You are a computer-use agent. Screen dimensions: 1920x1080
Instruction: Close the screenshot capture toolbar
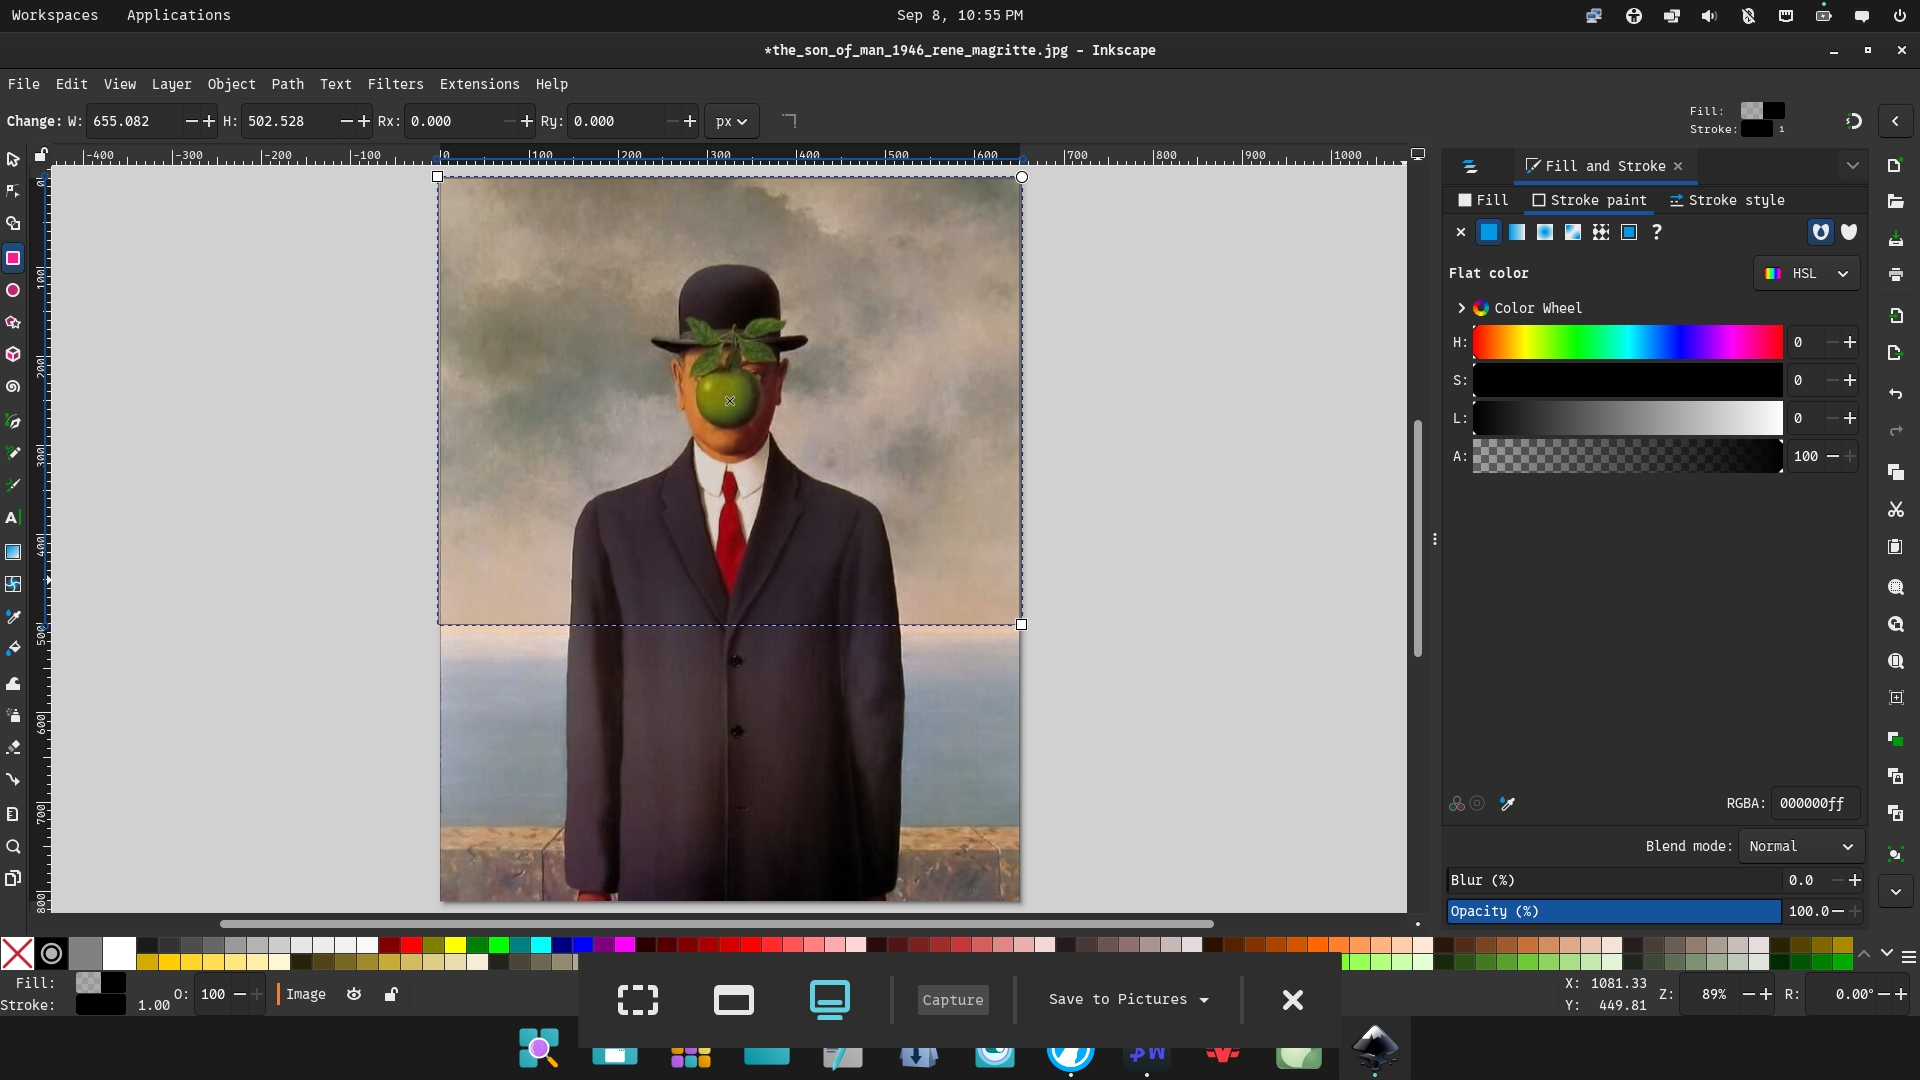(1292, 1000)
